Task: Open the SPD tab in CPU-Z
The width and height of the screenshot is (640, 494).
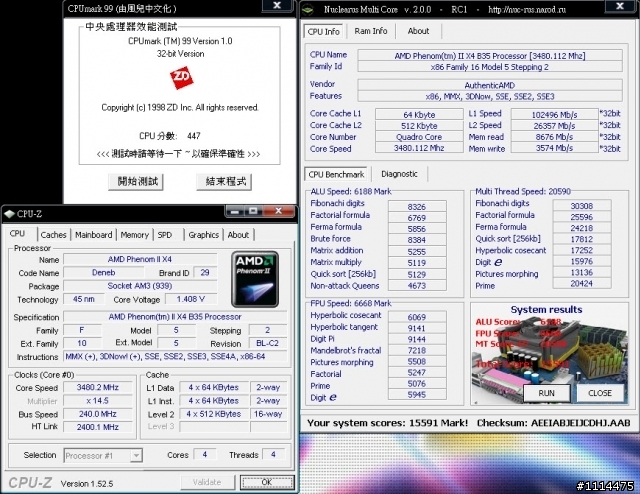Action: click(165, 235)
